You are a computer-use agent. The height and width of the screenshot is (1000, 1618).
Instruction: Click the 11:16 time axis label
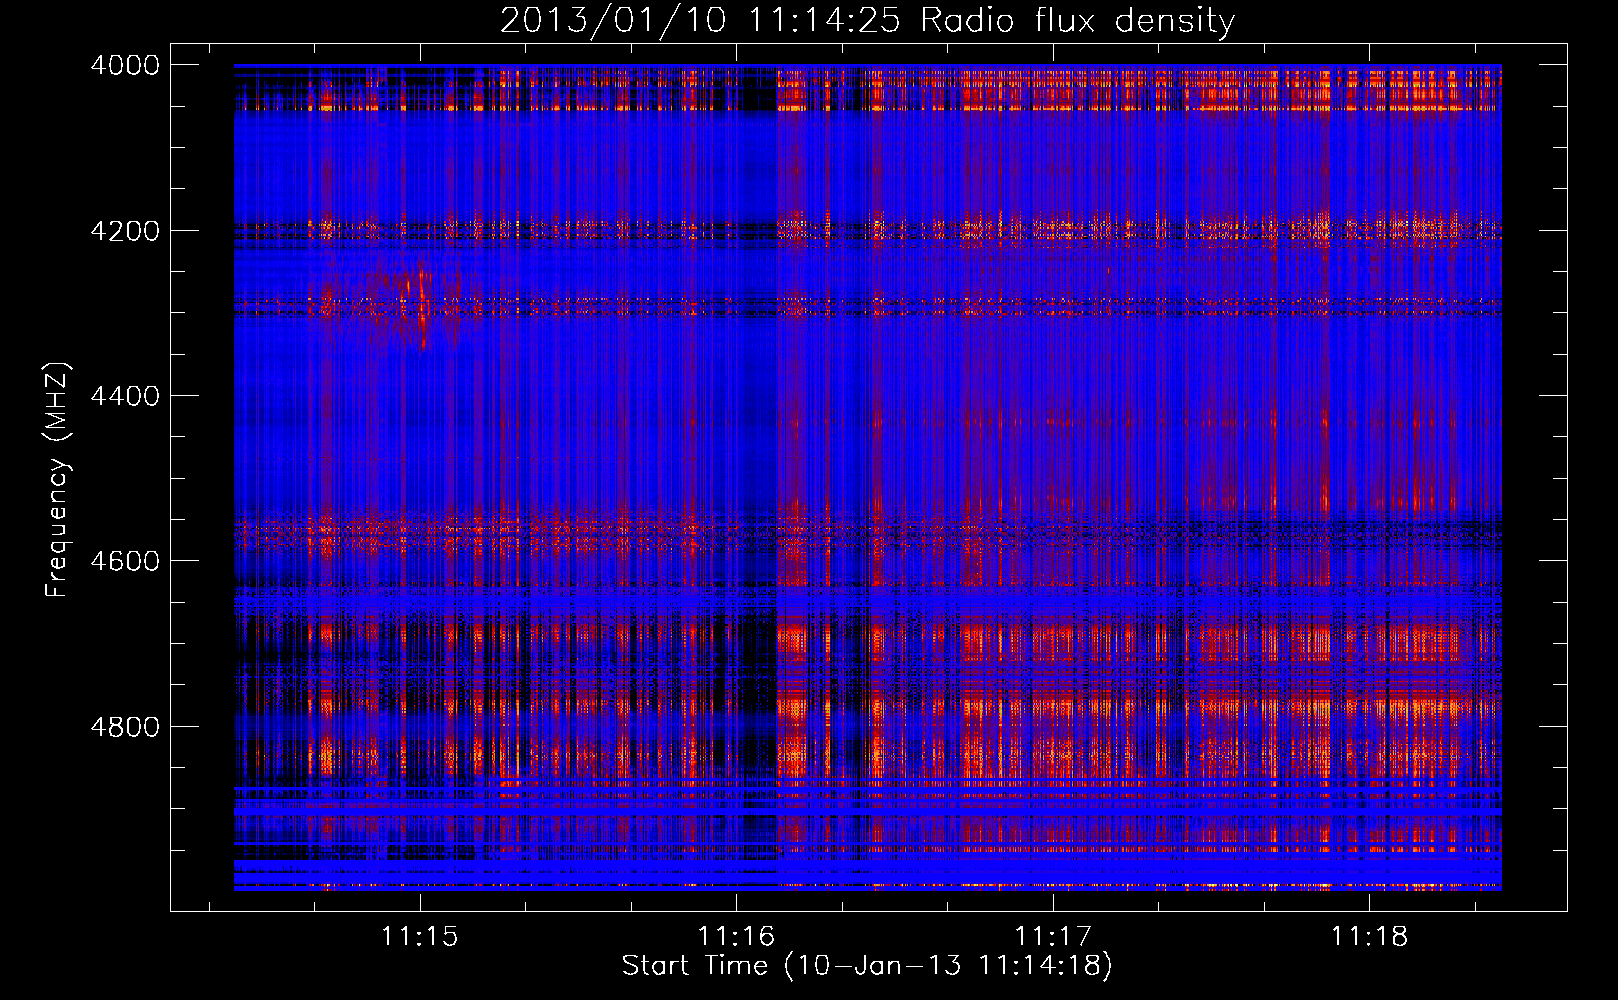coord(736,936)
